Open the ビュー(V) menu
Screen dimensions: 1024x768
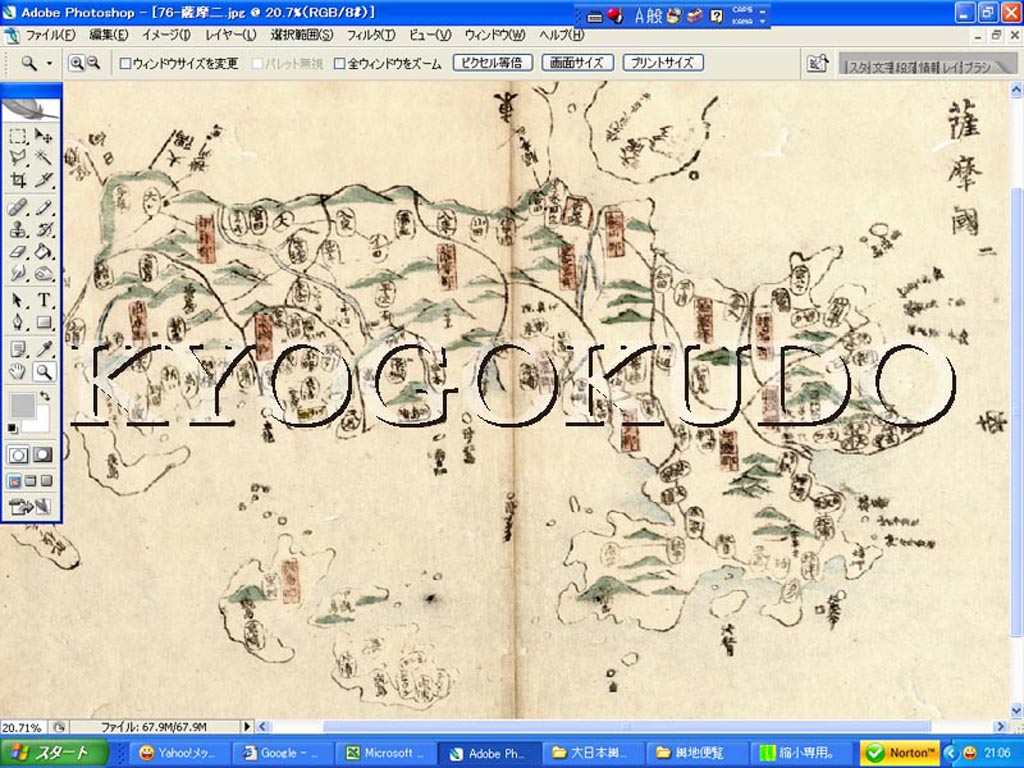[x=430, y=35]
